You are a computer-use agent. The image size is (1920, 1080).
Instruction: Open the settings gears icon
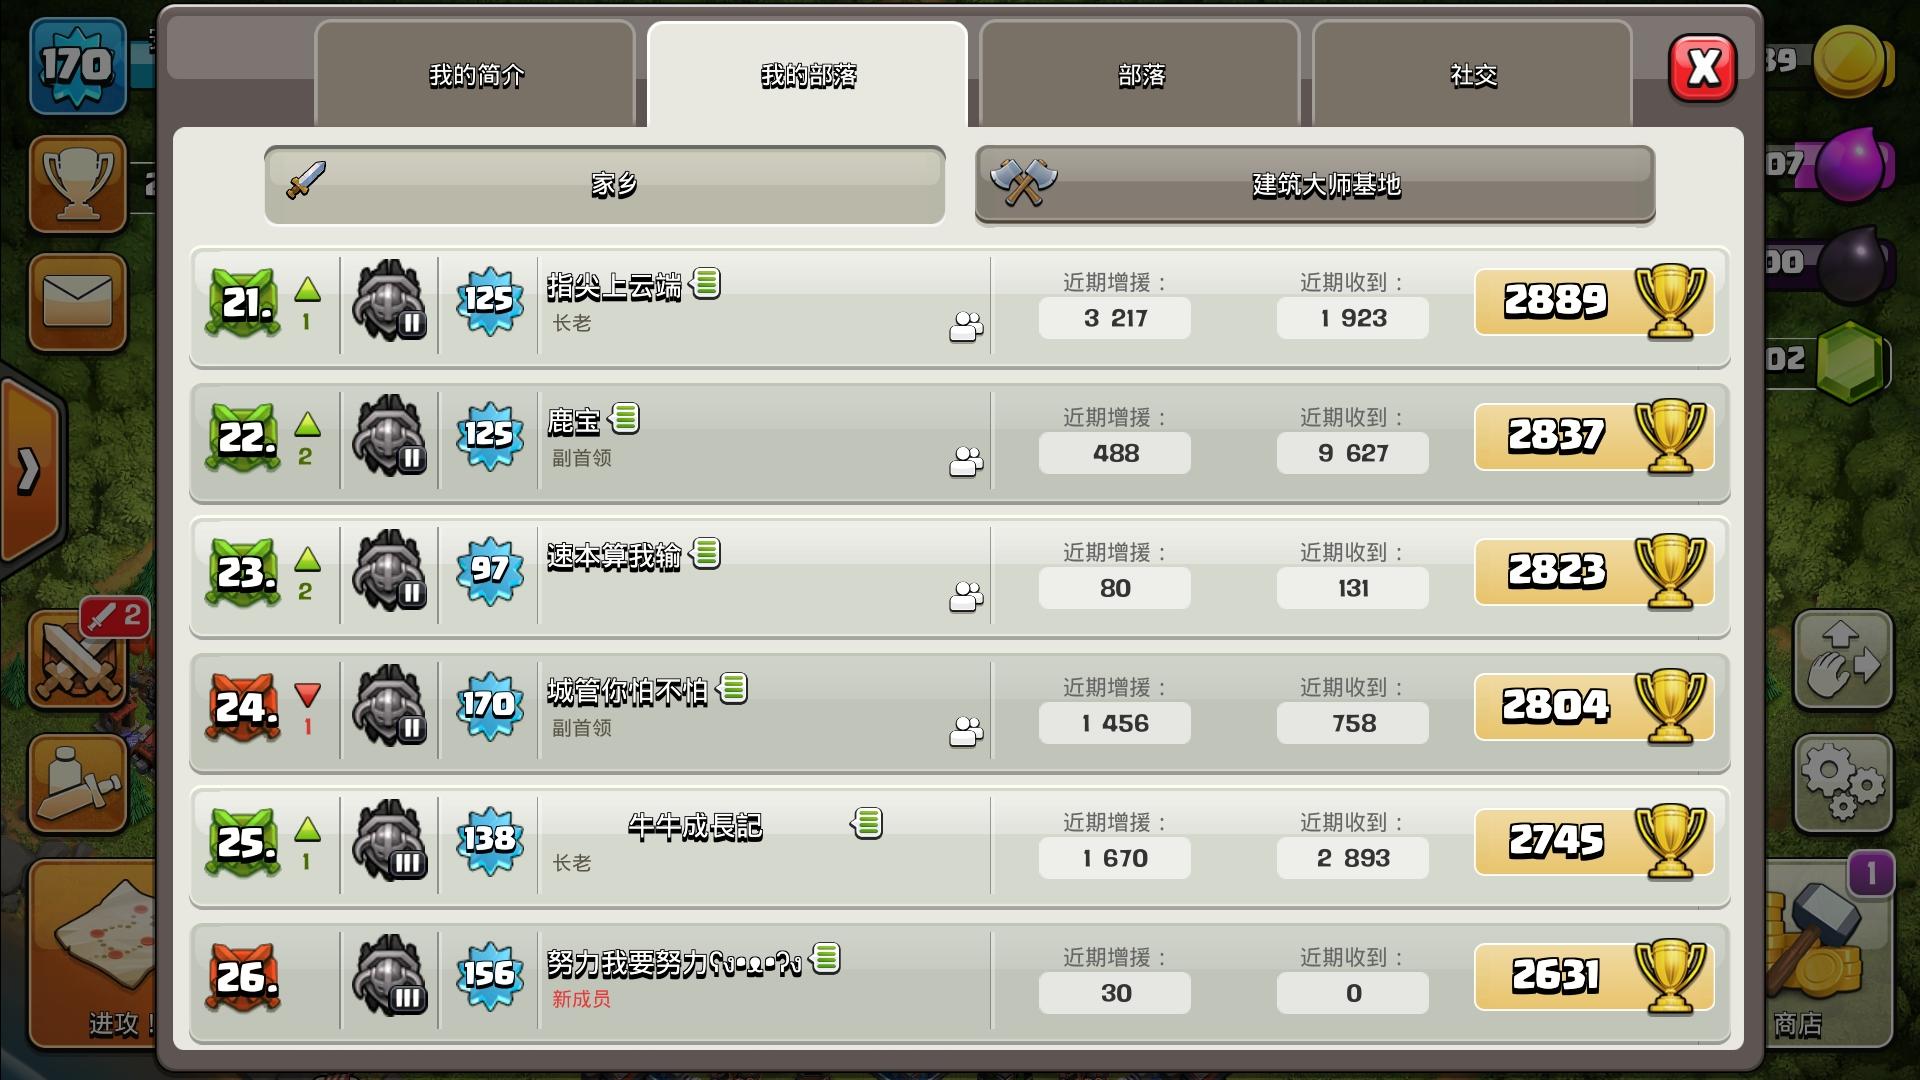1843,785
